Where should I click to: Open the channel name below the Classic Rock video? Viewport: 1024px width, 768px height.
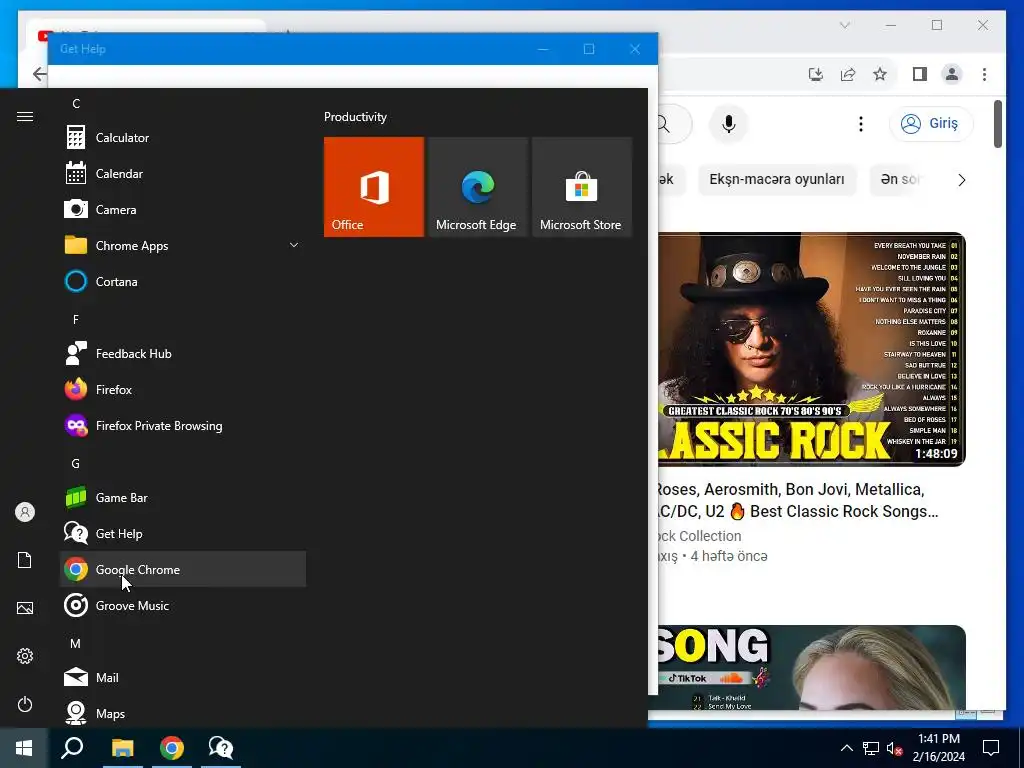coord(699,536)
